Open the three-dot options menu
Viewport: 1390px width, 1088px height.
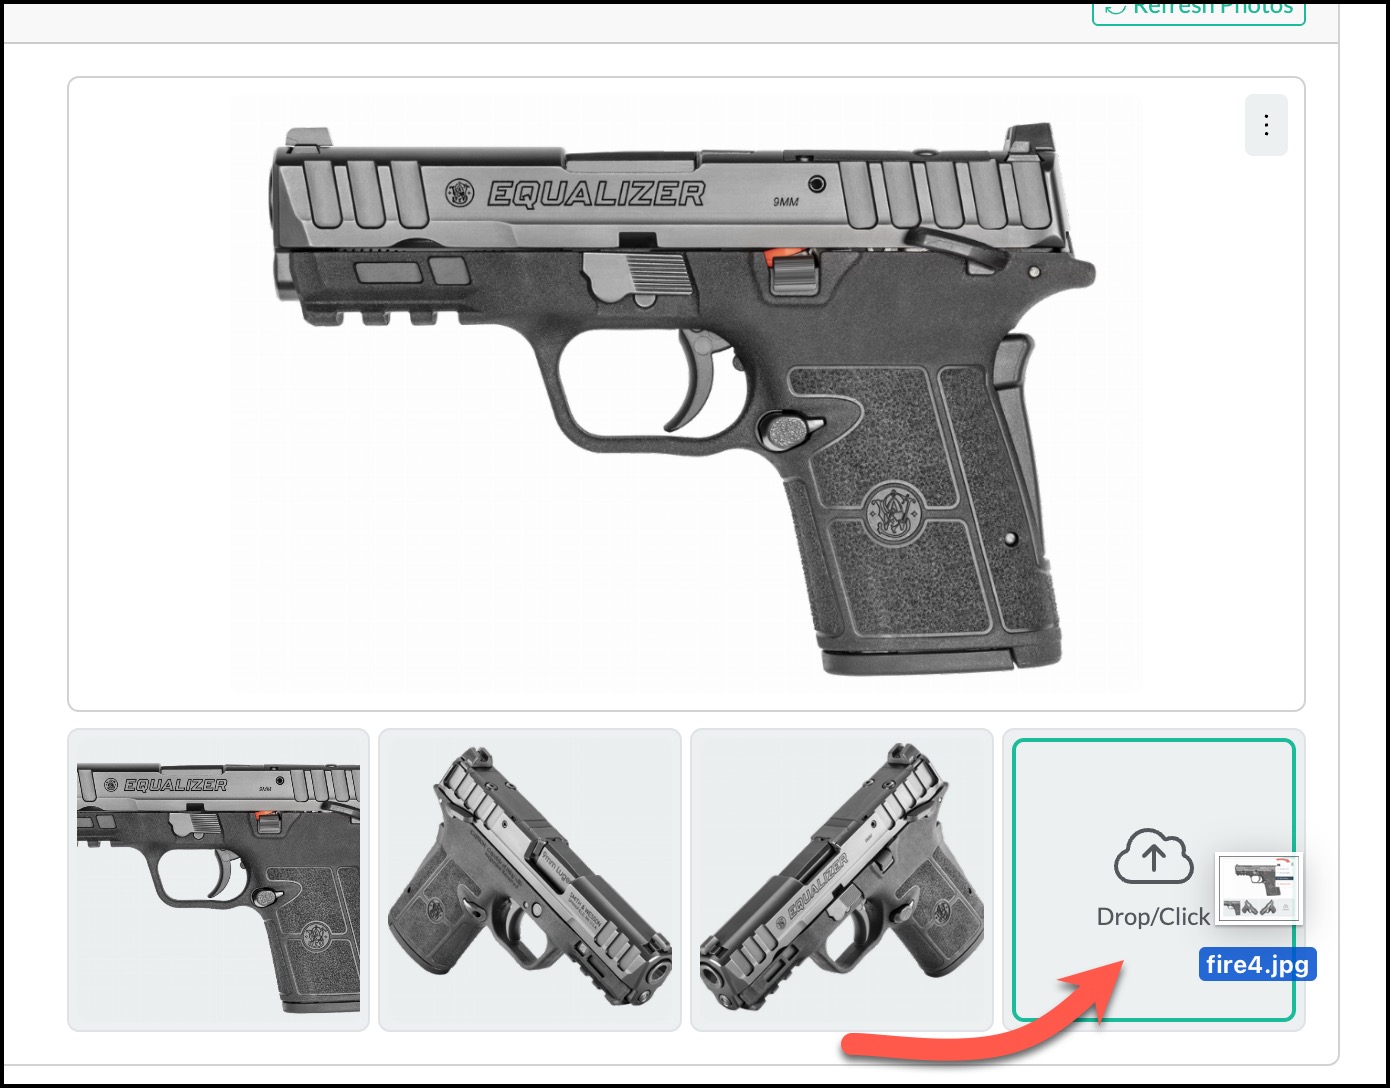(1266, 125)
